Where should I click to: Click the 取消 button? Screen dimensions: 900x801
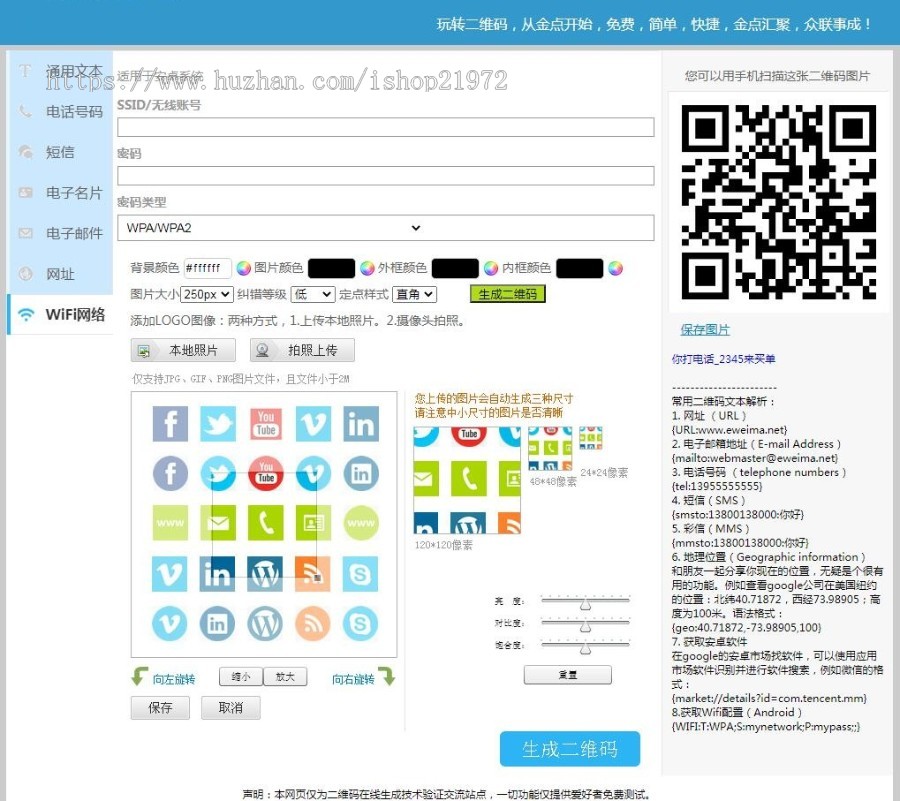[231, 708]
